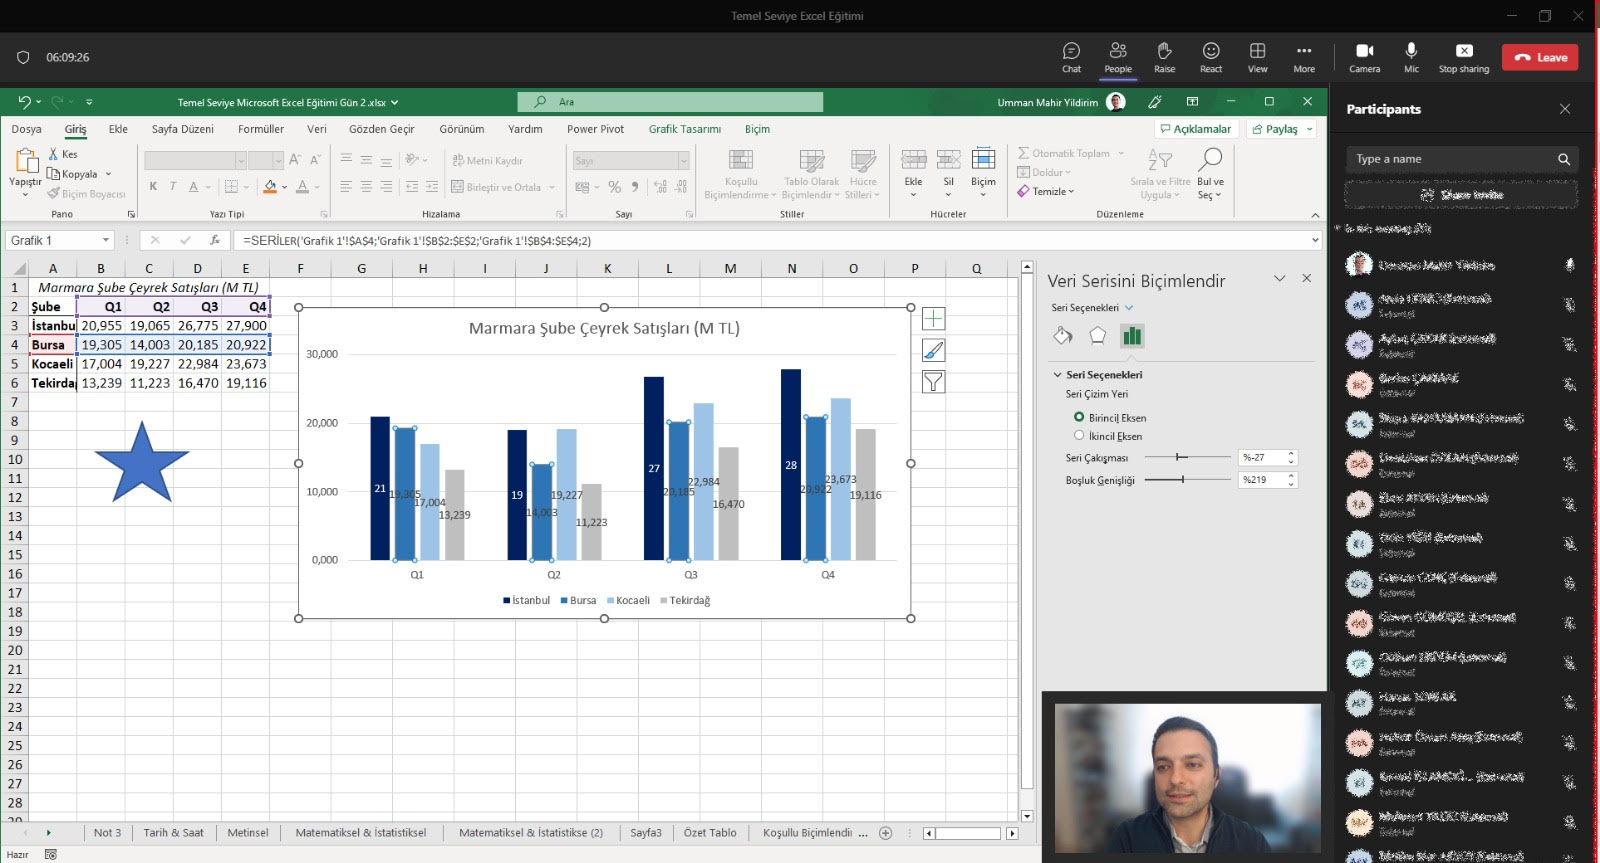Toggle the Camera on or off
The width and height of the screenshot is (1600, 863).
[1364, 57]
